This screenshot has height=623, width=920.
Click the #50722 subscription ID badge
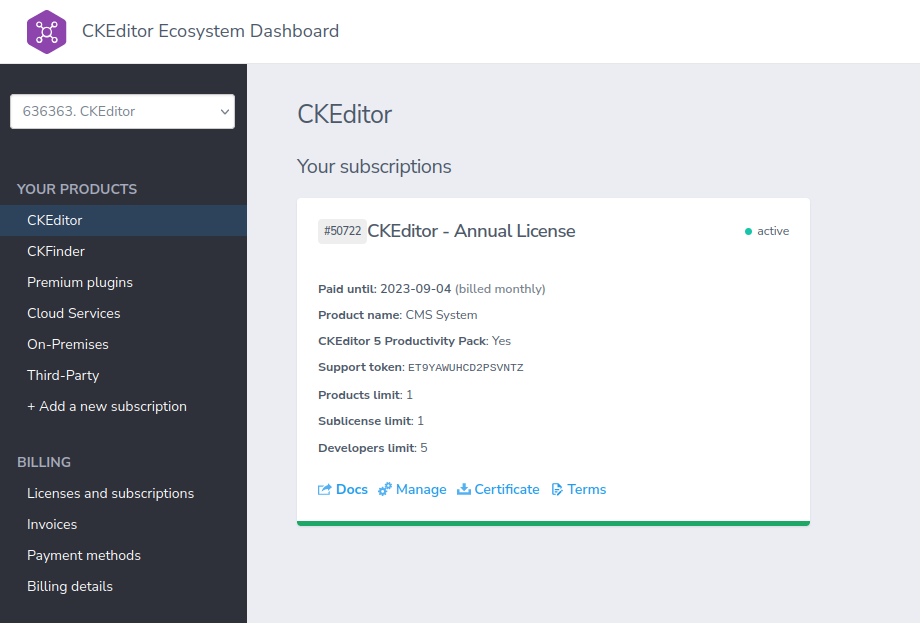(x=342, y=231)
